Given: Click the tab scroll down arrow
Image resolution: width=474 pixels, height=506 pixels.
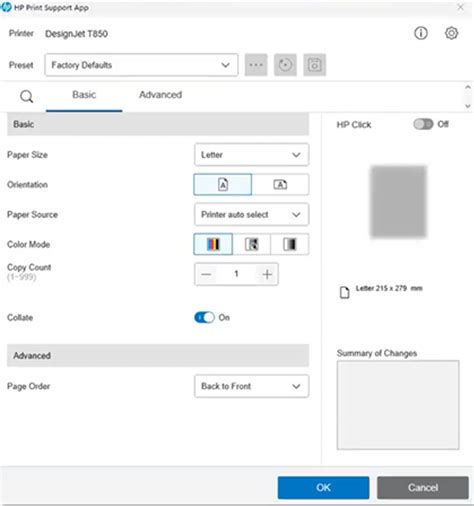Looking at the screenshot, I should tap(468, 106).
